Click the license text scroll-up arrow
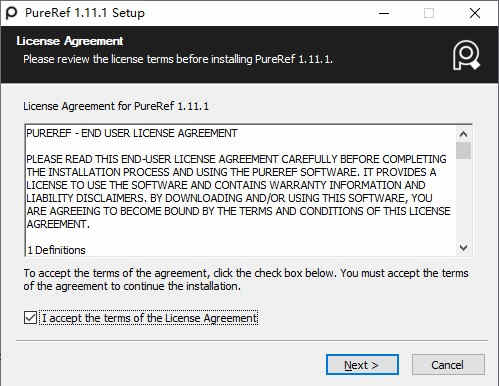The image size is (499, 386). coord(463,134)
